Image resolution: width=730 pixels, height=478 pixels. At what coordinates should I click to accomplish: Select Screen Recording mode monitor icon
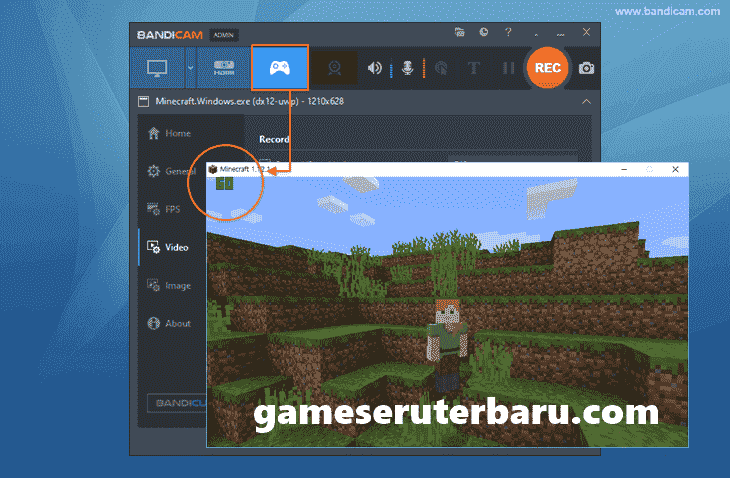coord(157,68)
